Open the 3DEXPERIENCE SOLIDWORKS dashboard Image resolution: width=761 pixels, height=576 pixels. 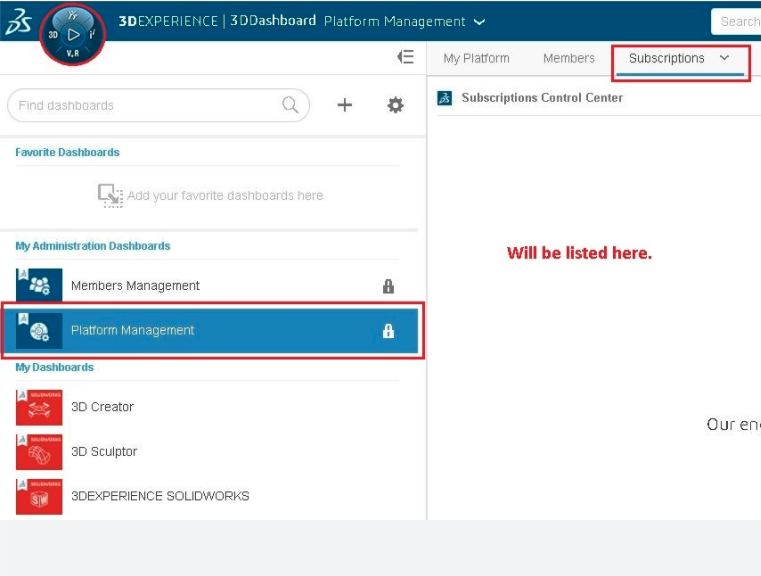click(x=210, y=496)
